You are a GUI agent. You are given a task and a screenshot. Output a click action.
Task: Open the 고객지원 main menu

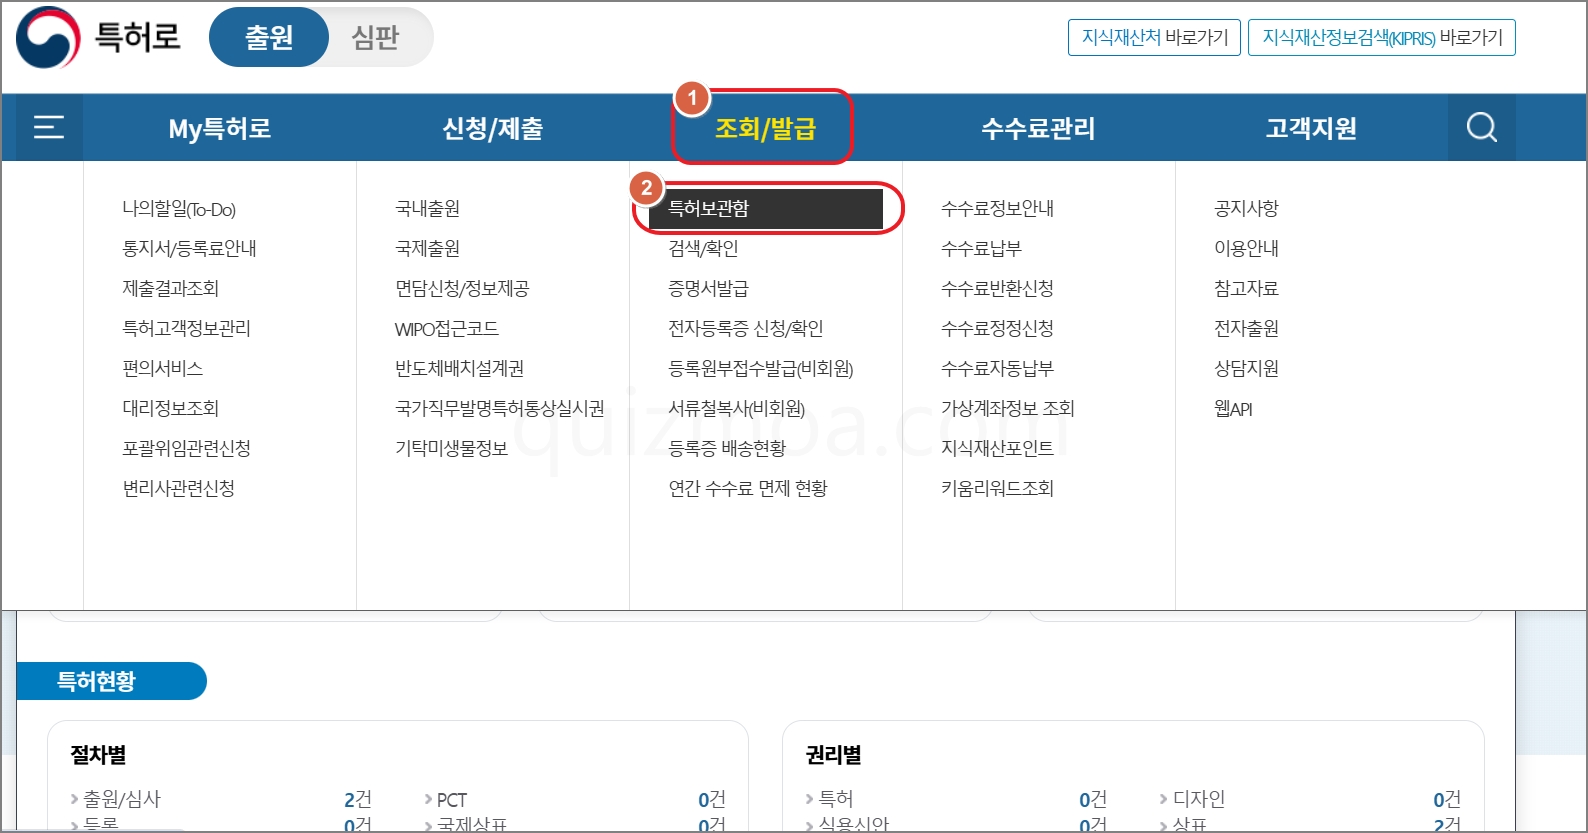coord(1311,128)
